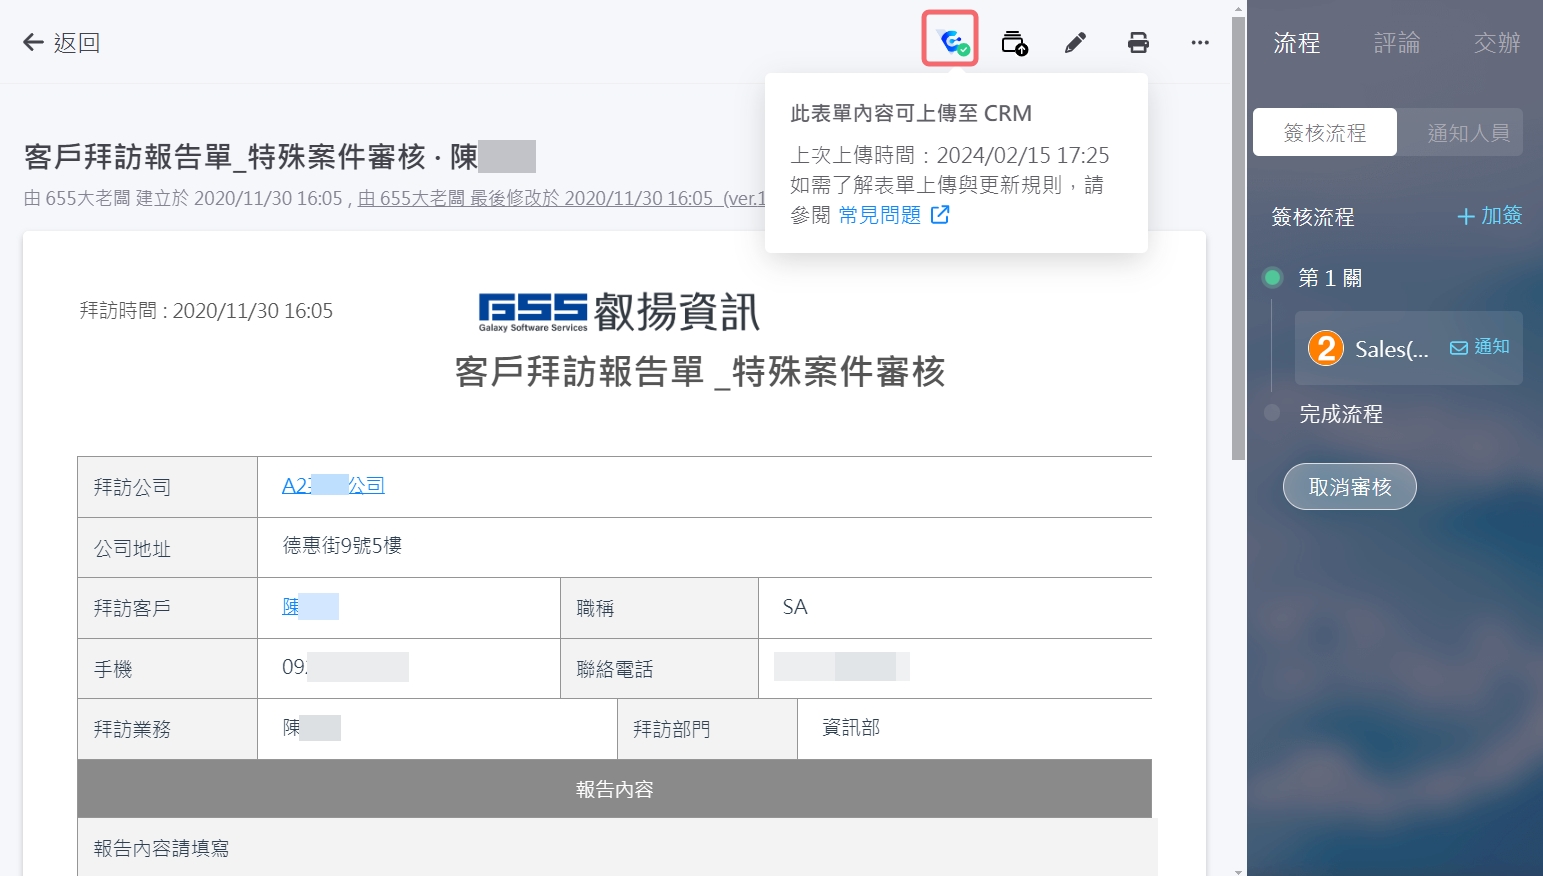Click the vertical scrollbar of the form

[1238, 240]
